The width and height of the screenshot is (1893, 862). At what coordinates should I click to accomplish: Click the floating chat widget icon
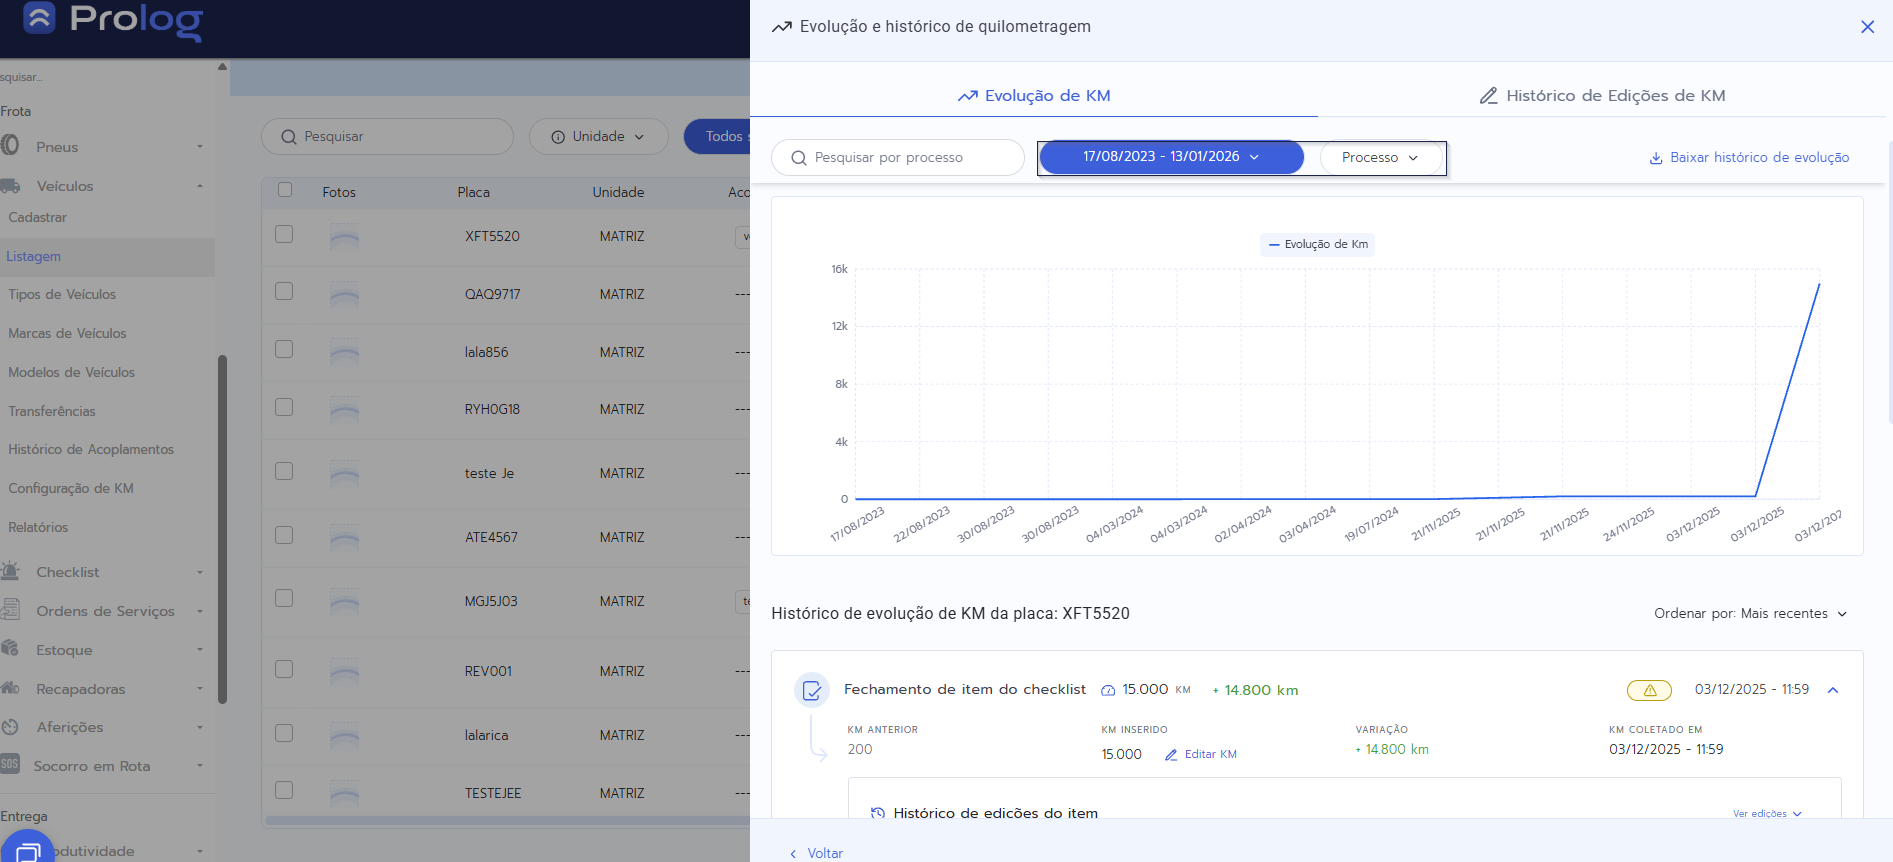27,849
